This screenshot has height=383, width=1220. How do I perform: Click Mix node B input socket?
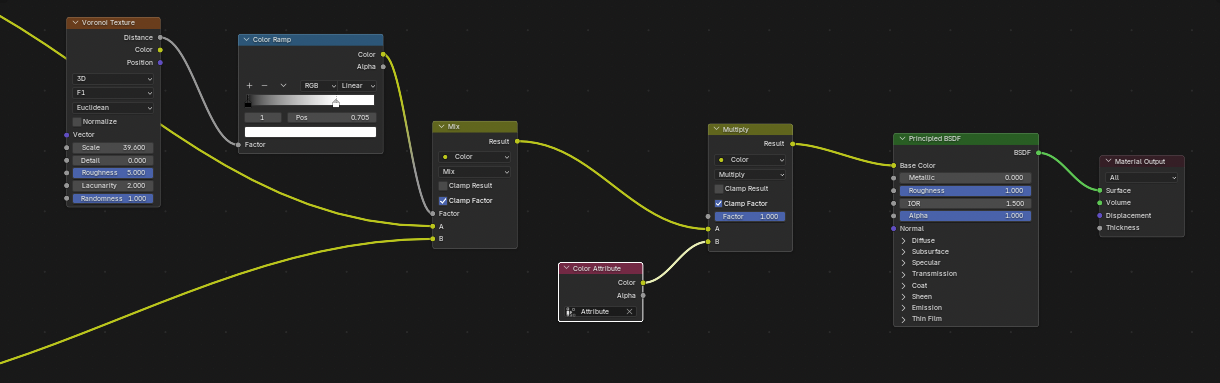coord(433,239)
